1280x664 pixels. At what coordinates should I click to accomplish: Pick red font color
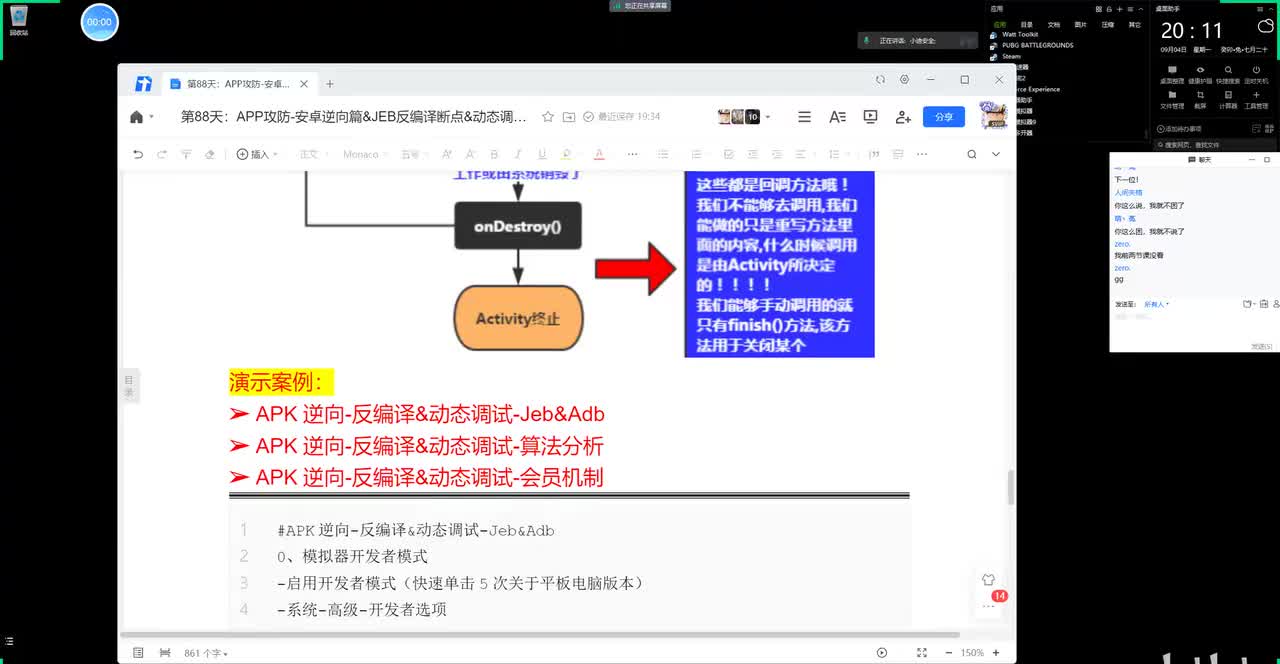click(599, 154)
